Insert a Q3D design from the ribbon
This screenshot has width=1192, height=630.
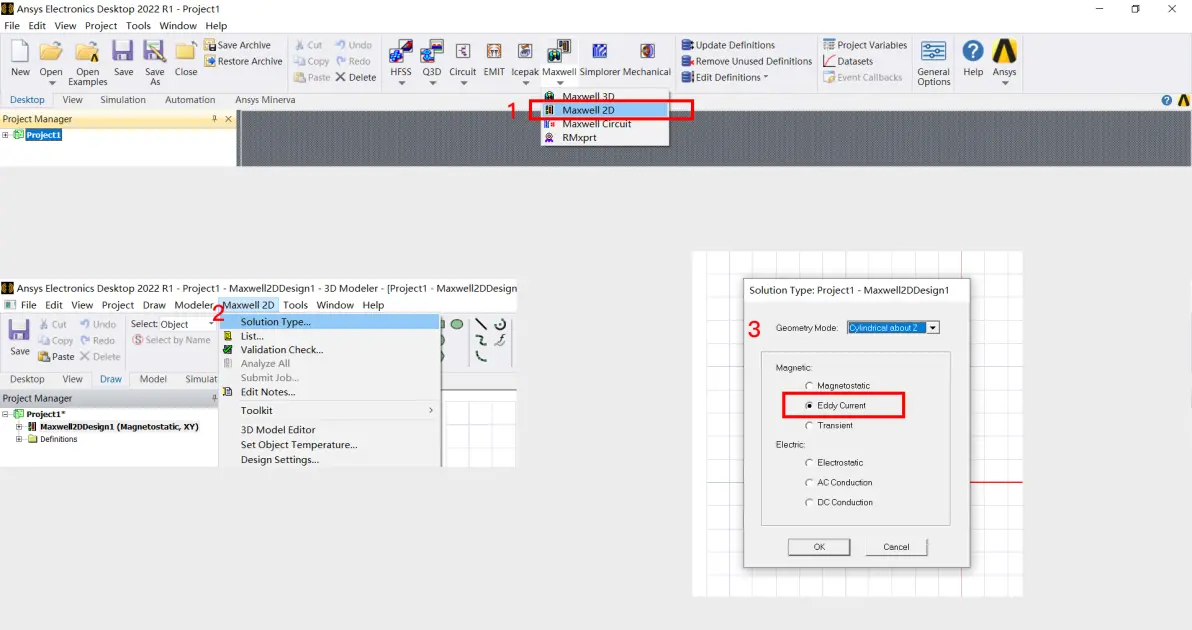(x=432, y=58)
